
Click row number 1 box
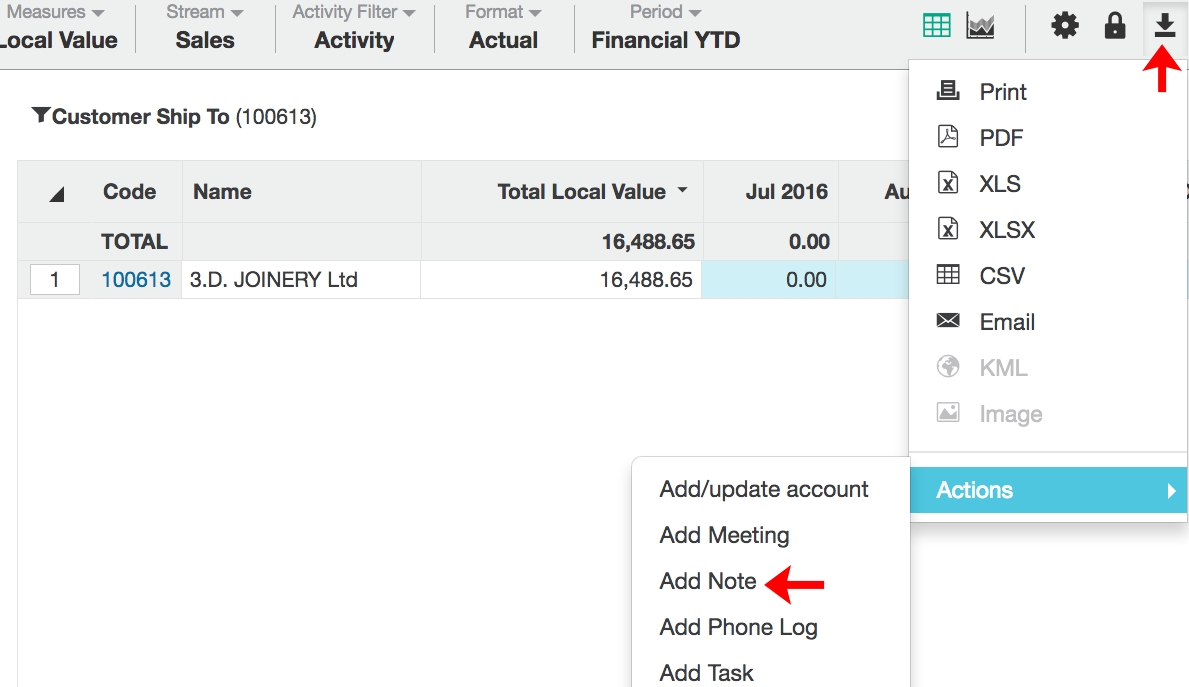click(55, 280)
